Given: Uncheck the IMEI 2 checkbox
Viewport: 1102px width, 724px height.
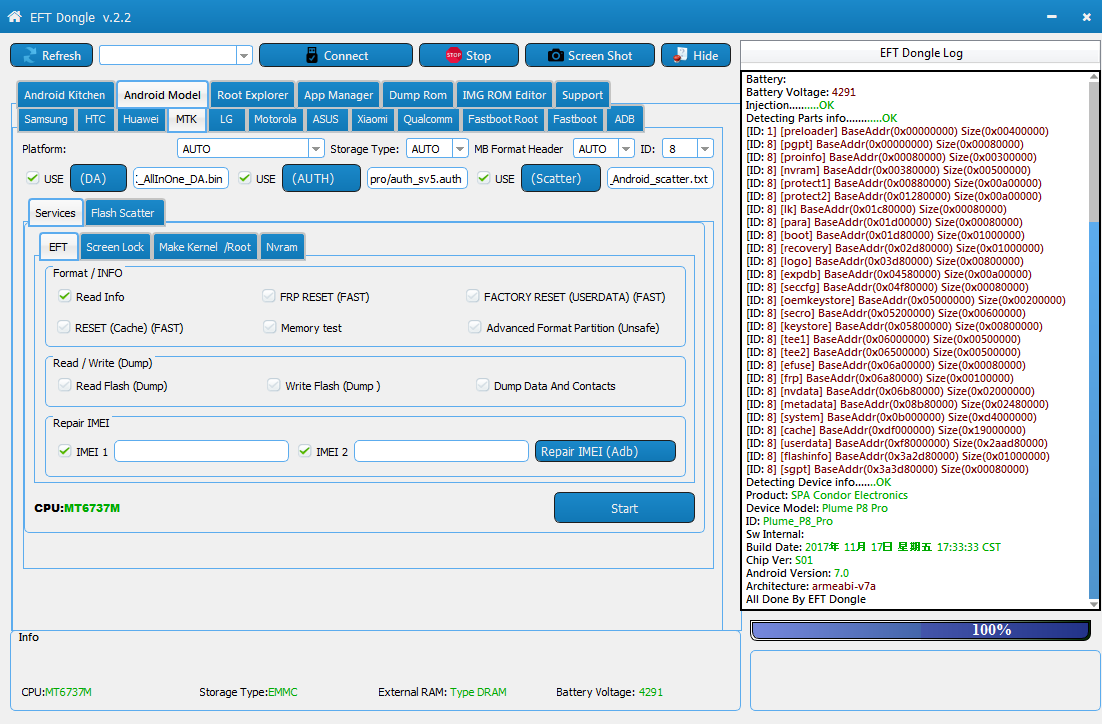Looking at the screenshot, I should pos(304,451).
